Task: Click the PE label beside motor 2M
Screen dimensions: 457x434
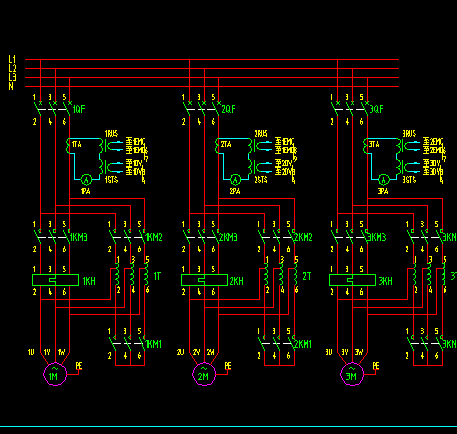Action: click(x=228, y=366)
